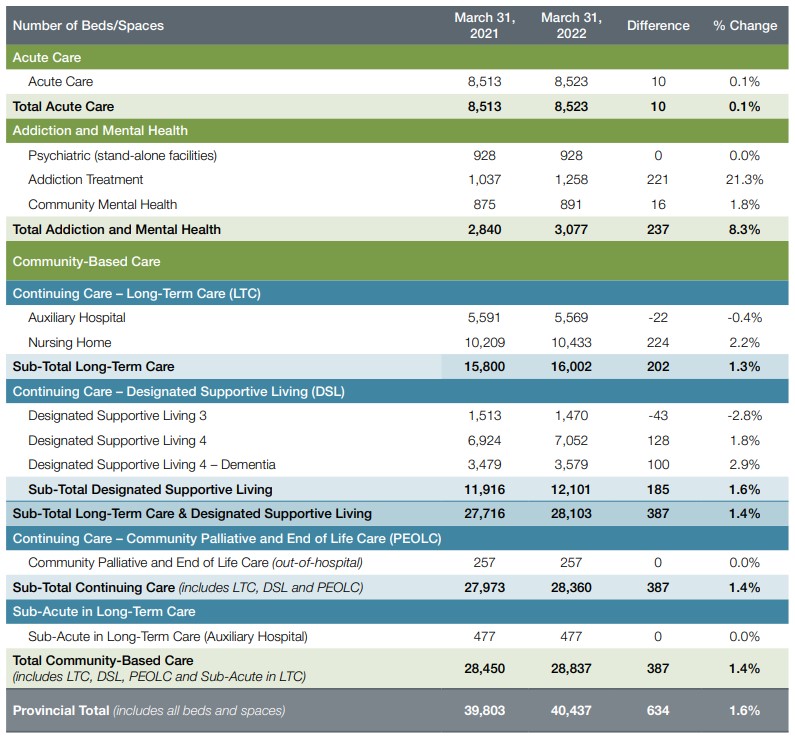Select the 'Designated Supportive Living 4 – Dementia' label
The image size is (795, 737).
(152, 464)
